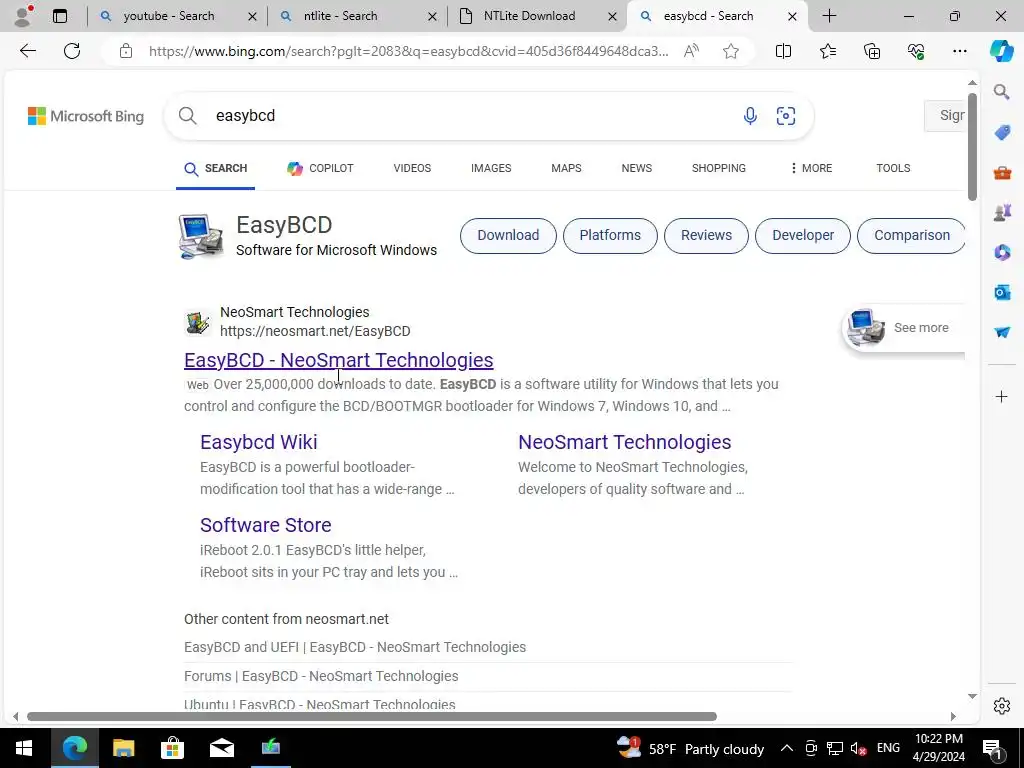Open the sidebar Tools briefcase icon
The image size is (1024, 768).
point(1002,172)
